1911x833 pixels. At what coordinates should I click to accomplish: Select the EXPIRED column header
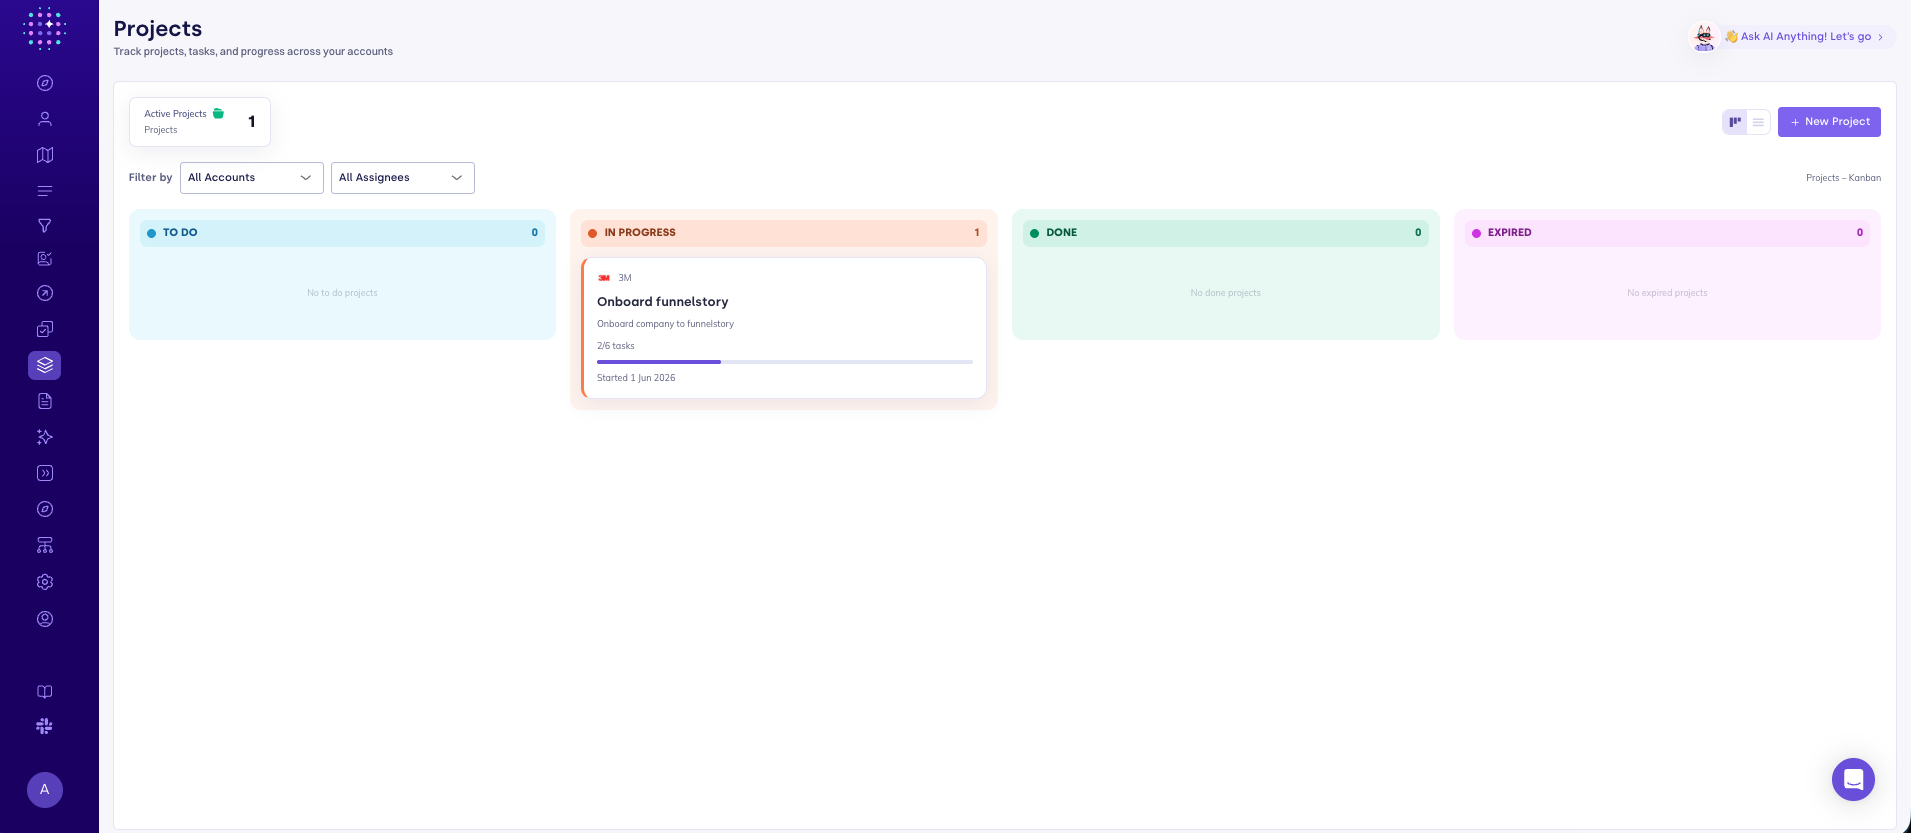pyautogui.click(x=1667, y=233)
